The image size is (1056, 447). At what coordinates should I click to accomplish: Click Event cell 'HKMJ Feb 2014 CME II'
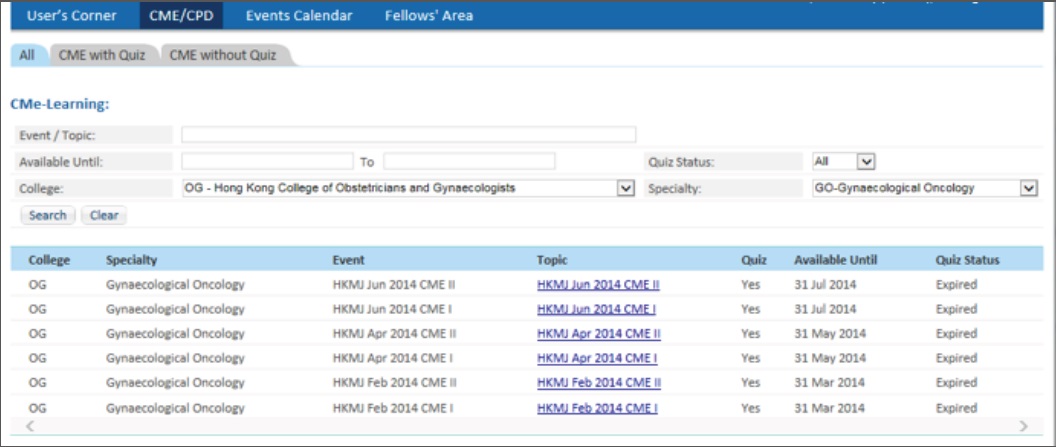(395, 383)
